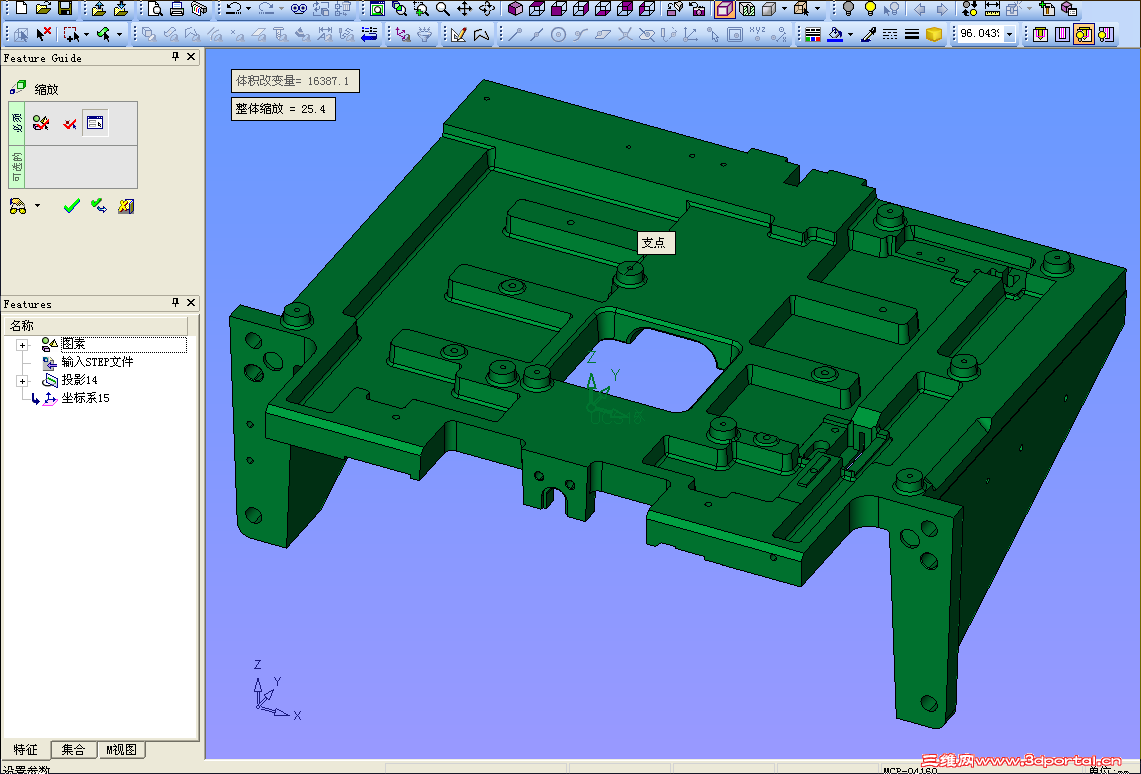Click the paint bucket fill color
Viewport: 1141px width, 774px height.
coord(835,33)
